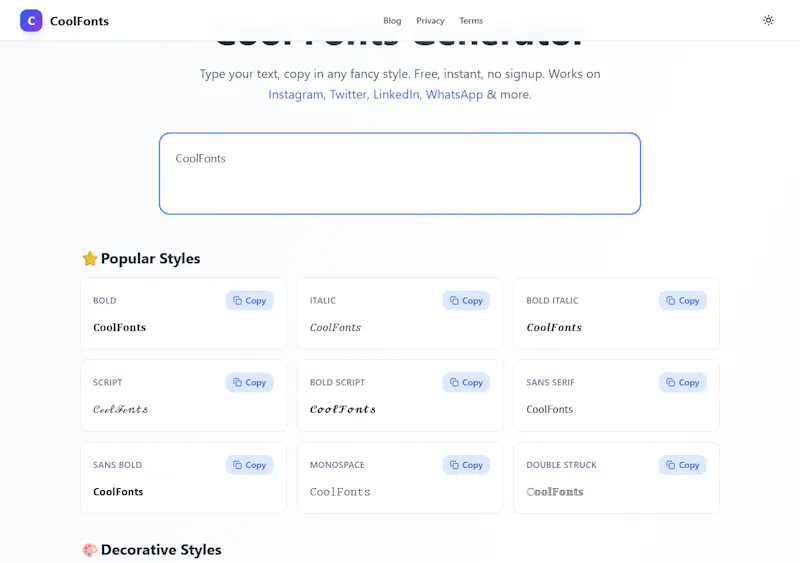Click the palette icon beside Decorative Styles
The image size is (800, 563).
[x=90, y=550]
